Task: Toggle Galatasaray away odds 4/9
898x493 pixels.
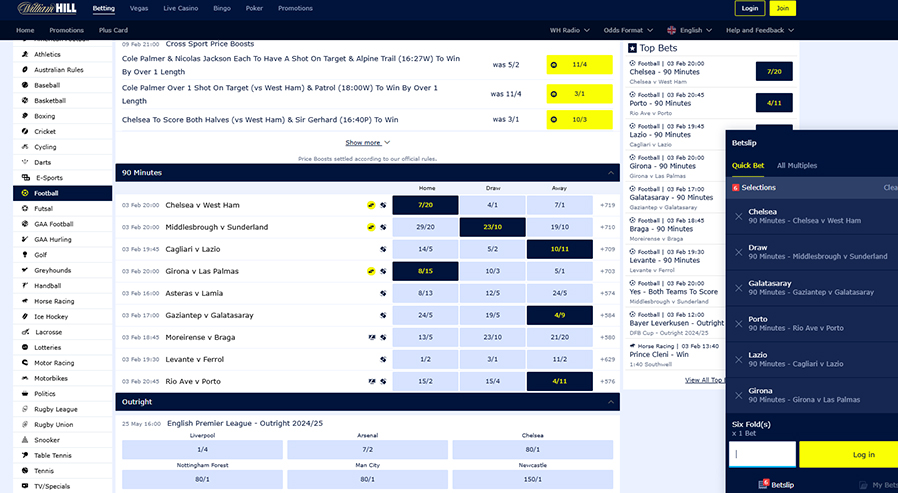Action: click(x=560, y=315)
